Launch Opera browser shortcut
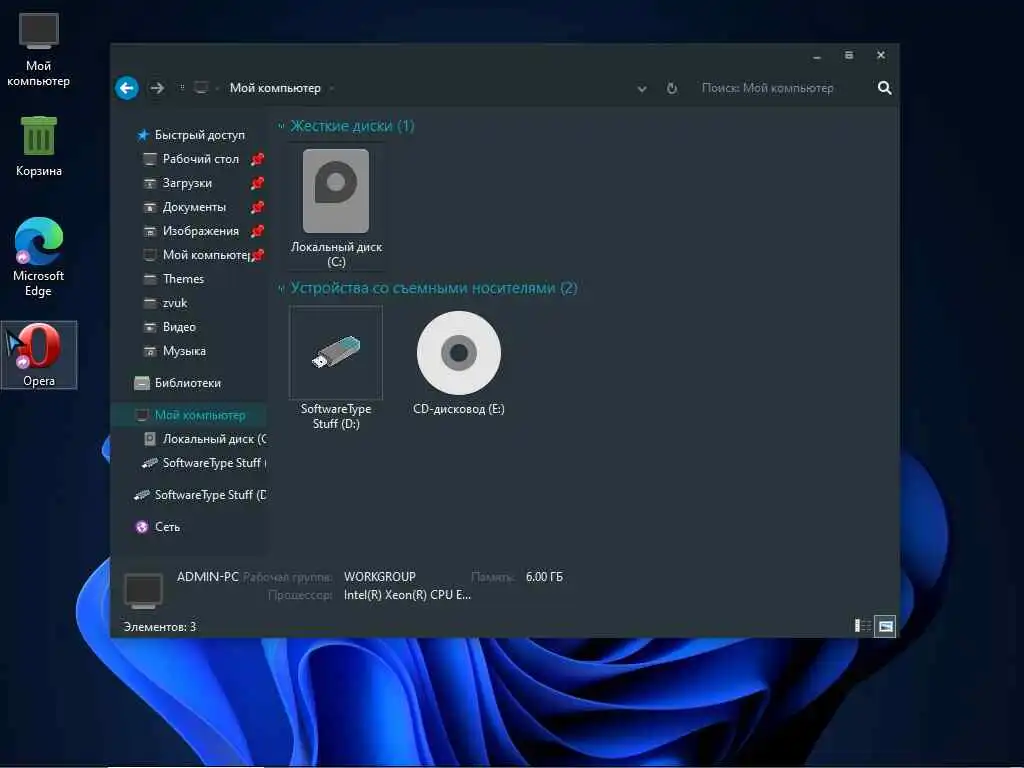Image resolution: width=1024 pixels, height=768 pixels. pos(39,355)
